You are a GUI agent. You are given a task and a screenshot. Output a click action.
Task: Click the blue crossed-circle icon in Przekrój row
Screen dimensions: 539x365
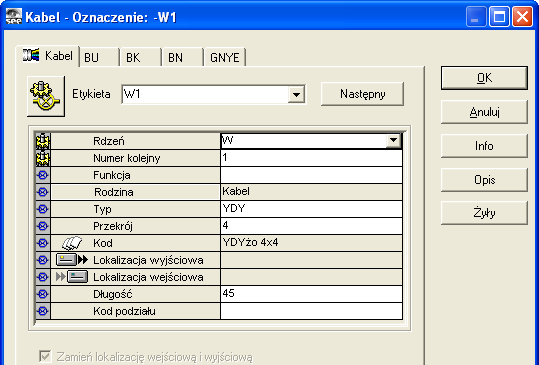43,226
